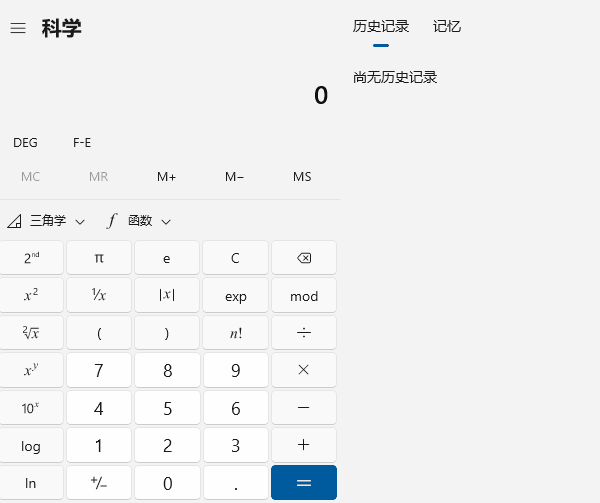Click digit 9
600x503 pixels.
(x=235, y=370)
